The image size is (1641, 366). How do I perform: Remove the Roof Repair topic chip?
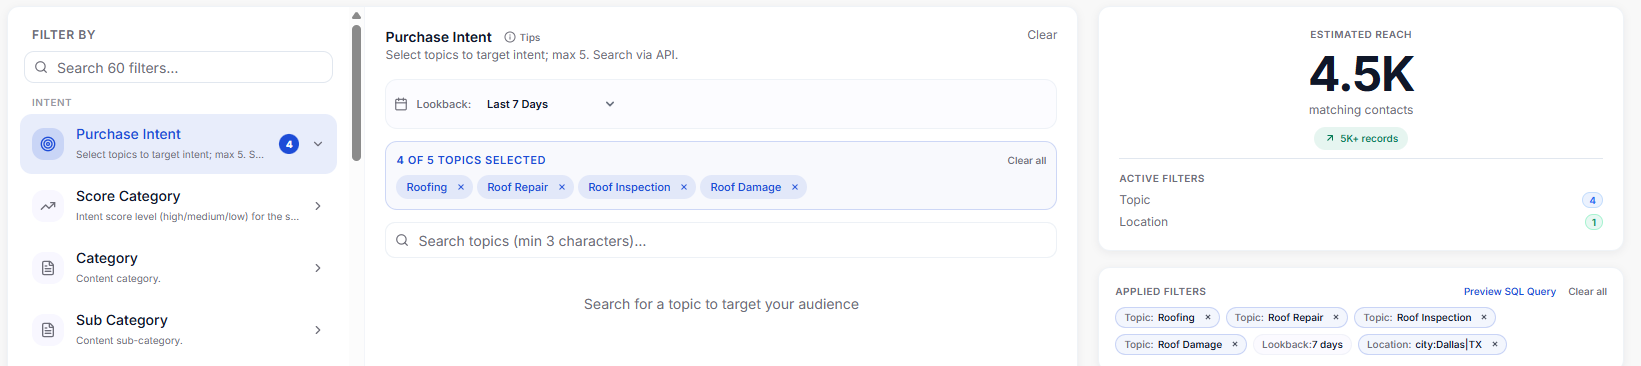(562, 187)
